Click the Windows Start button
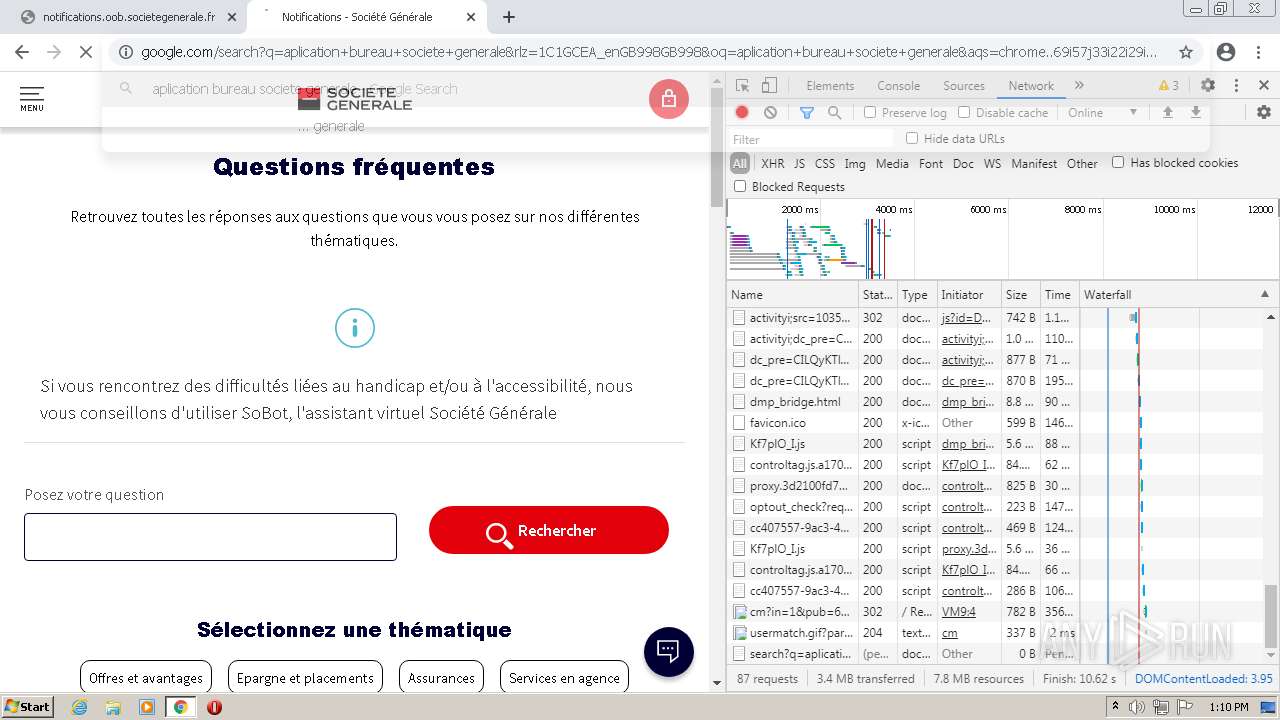The width and height of the screenshot is (1280, 720). [28, 707]
